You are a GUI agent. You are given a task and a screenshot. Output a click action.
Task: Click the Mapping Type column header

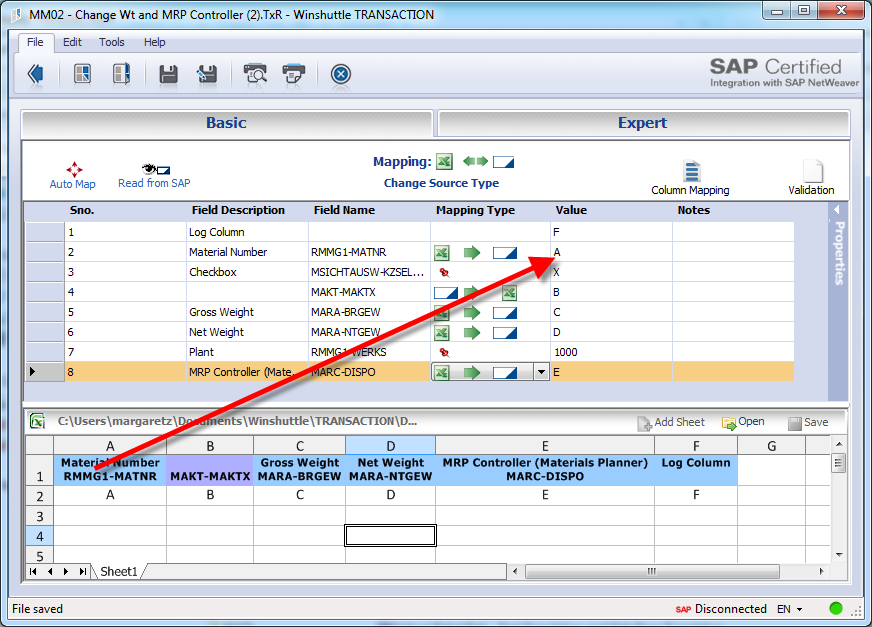pos(475,210)
